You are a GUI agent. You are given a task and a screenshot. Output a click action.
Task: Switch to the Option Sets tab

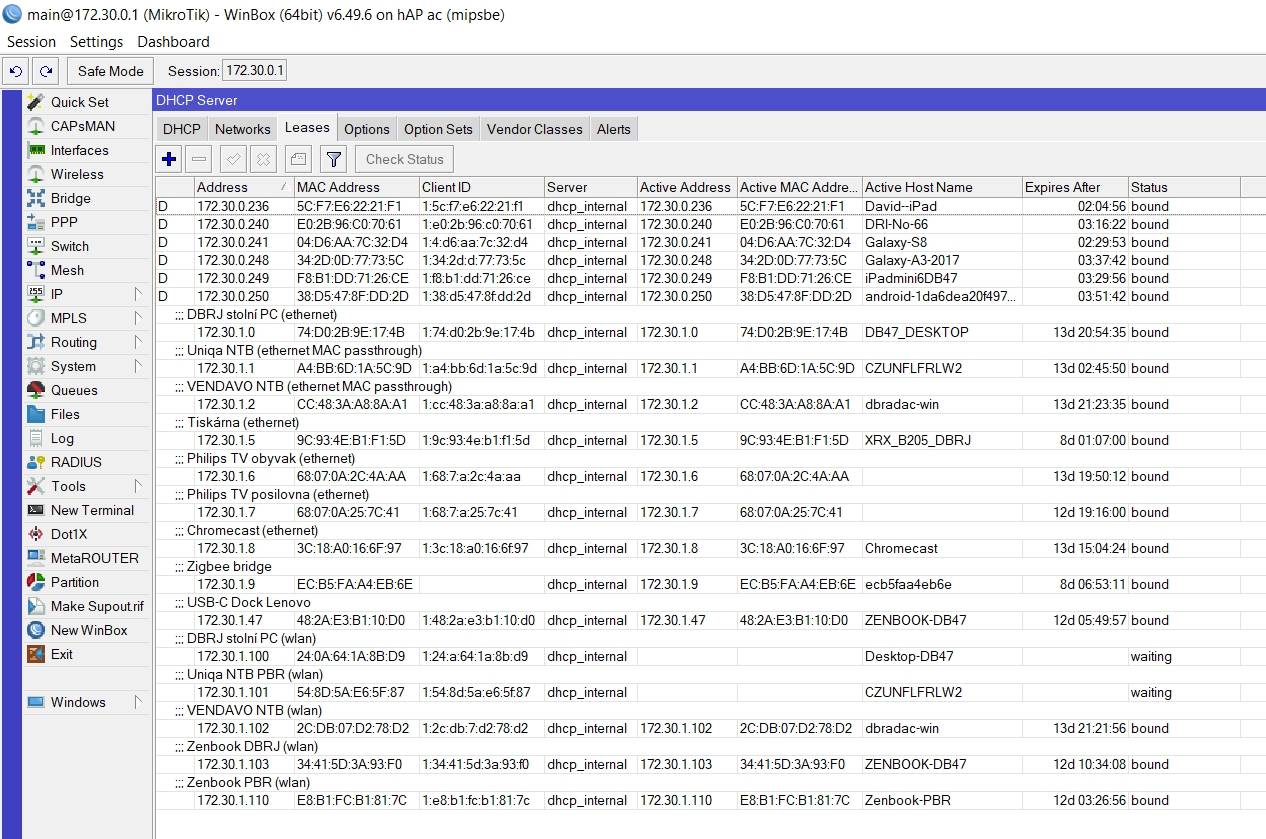(x=438, y=129)
